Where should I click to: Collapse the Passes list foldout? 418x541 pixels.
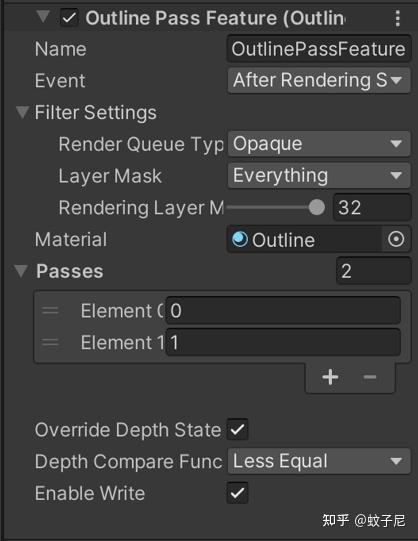21,271
